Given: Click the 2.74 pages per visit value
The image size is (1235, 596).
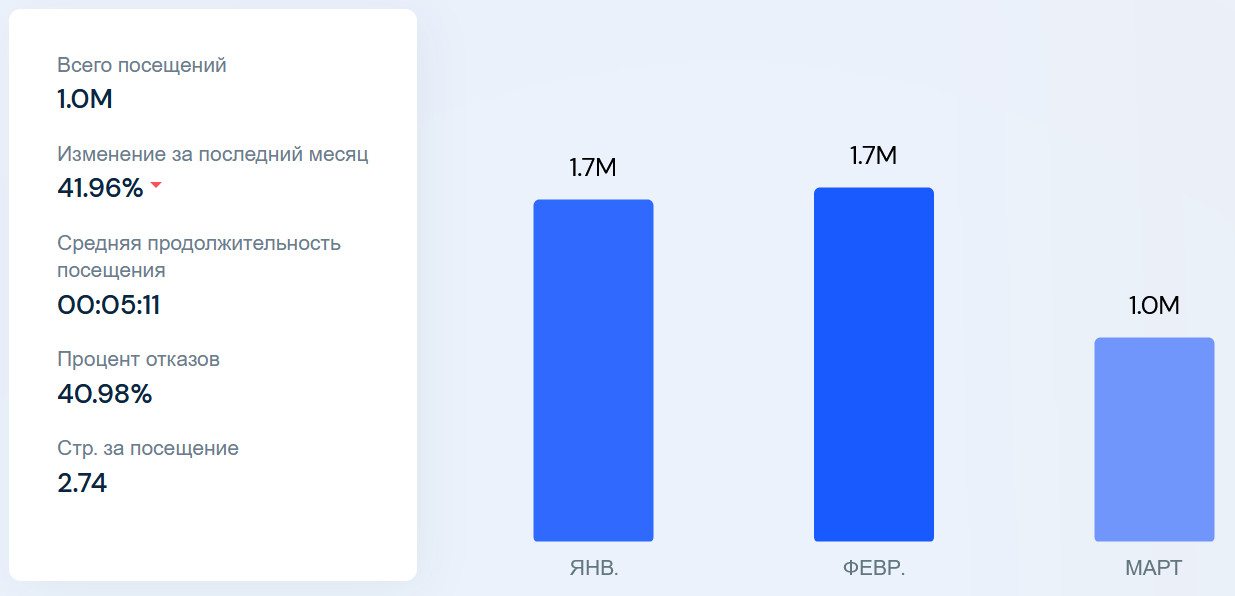Looking at the screenshot, I should click(82, 483).
